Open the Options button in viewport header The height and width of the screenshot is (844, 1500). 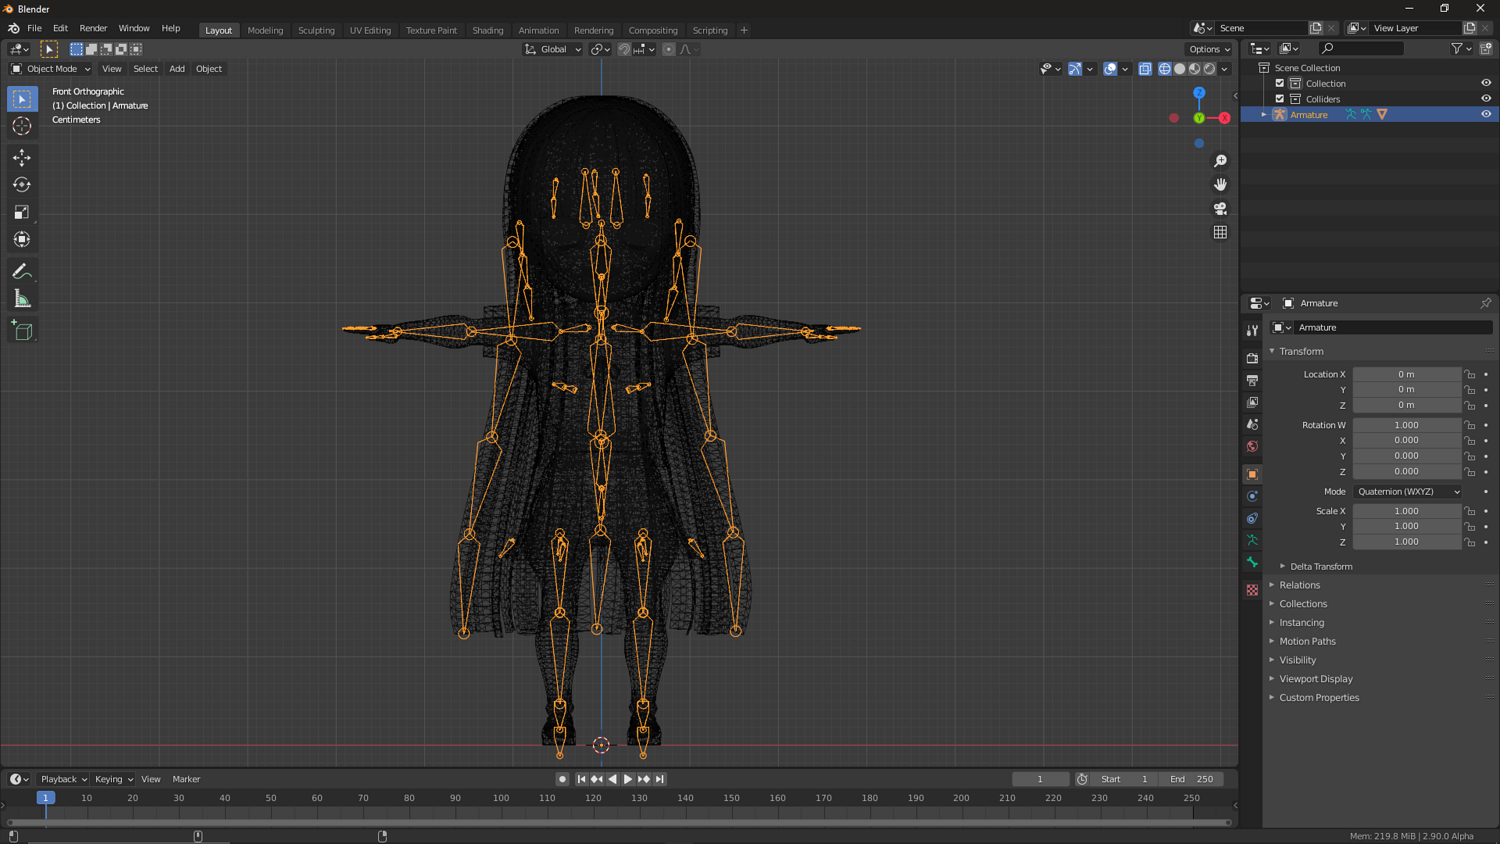1209,49
